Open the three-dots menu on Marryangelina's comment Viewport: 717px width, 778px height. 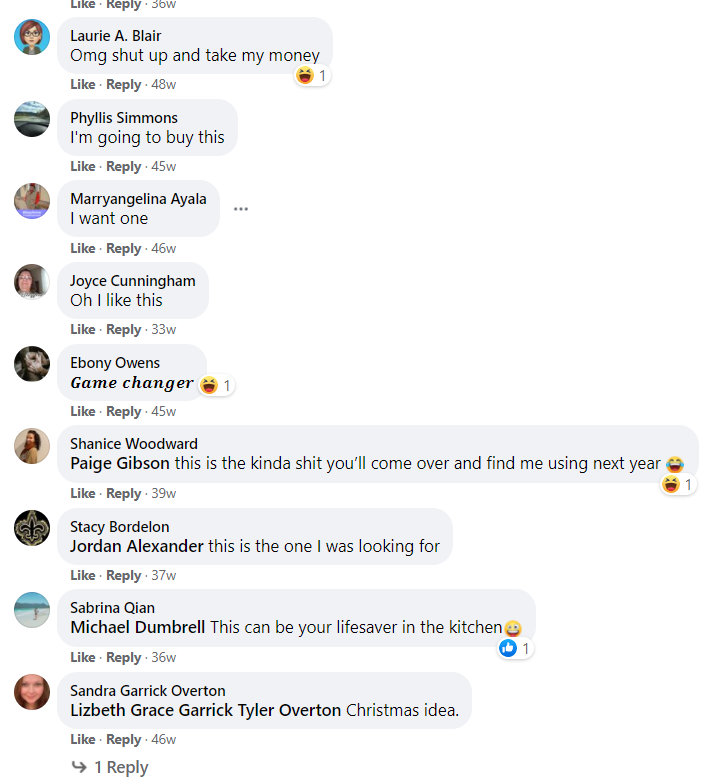[x=240, y=209]
